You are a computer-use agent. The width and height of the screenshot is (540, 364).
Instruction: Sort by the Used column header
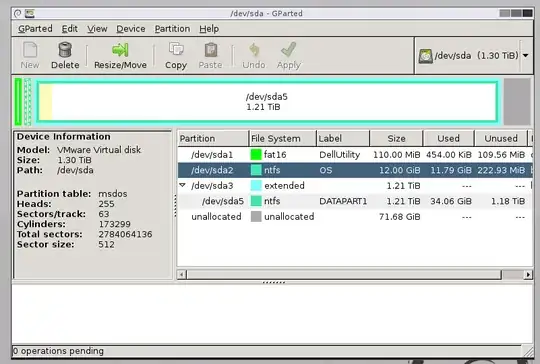tap(448, 138)
